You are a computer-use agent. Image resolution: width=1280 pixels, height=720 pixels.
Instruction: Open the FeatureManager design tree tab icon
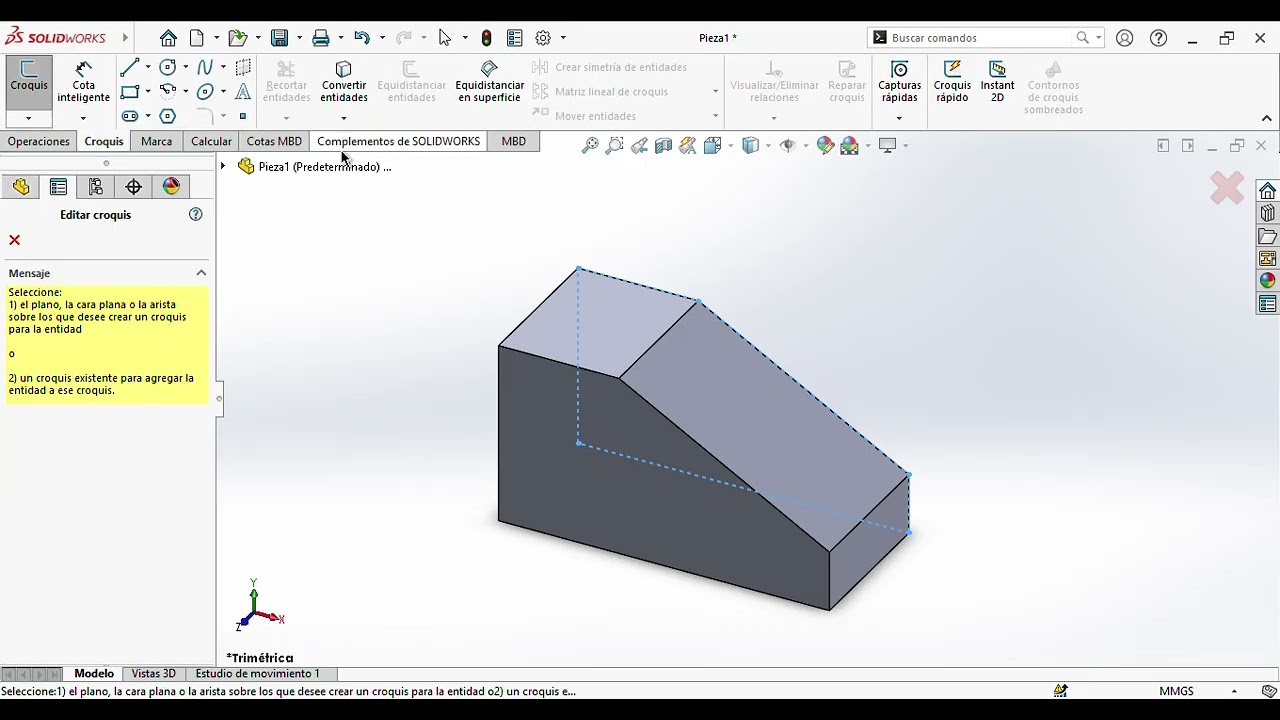click(x=21, y=187)
